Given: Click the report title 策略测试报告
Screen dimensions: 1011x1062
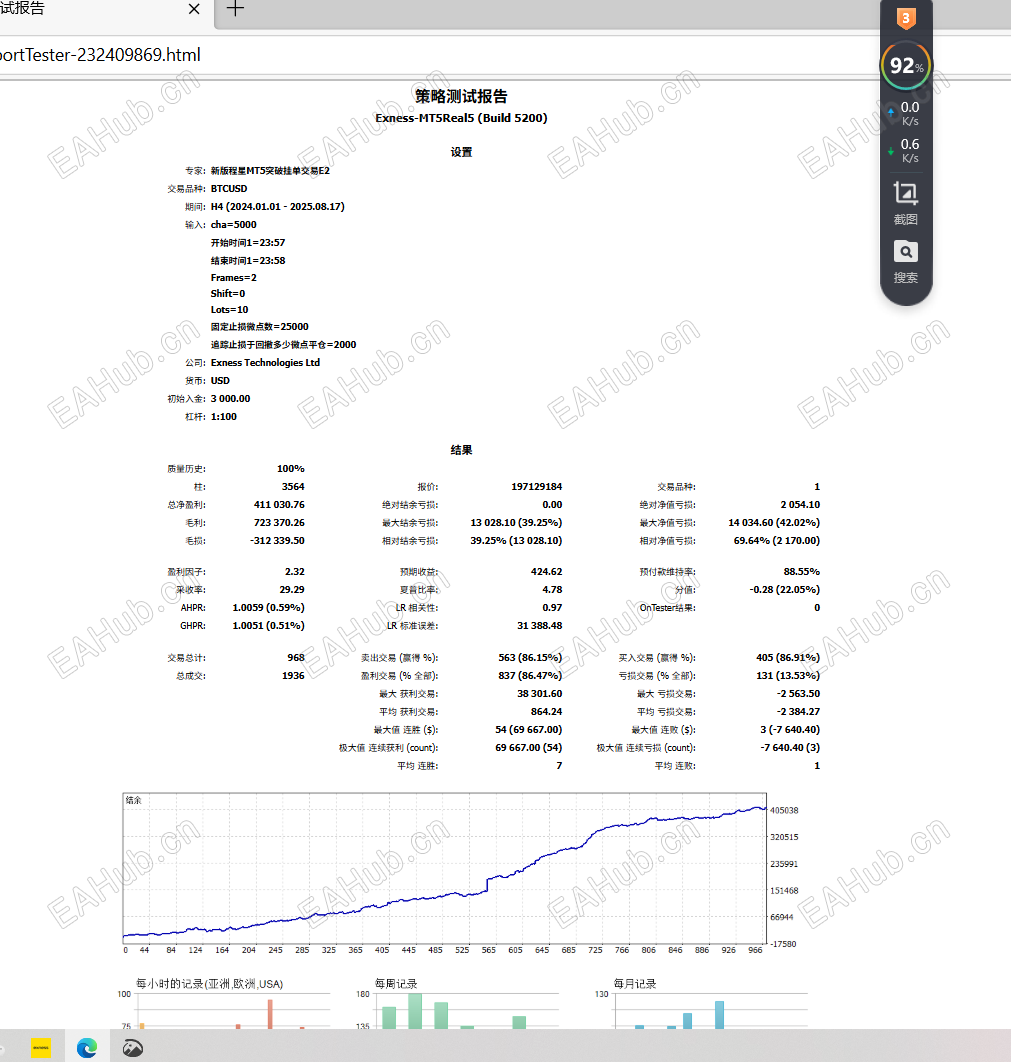Looking at the screenshot, I should (461, 96).
